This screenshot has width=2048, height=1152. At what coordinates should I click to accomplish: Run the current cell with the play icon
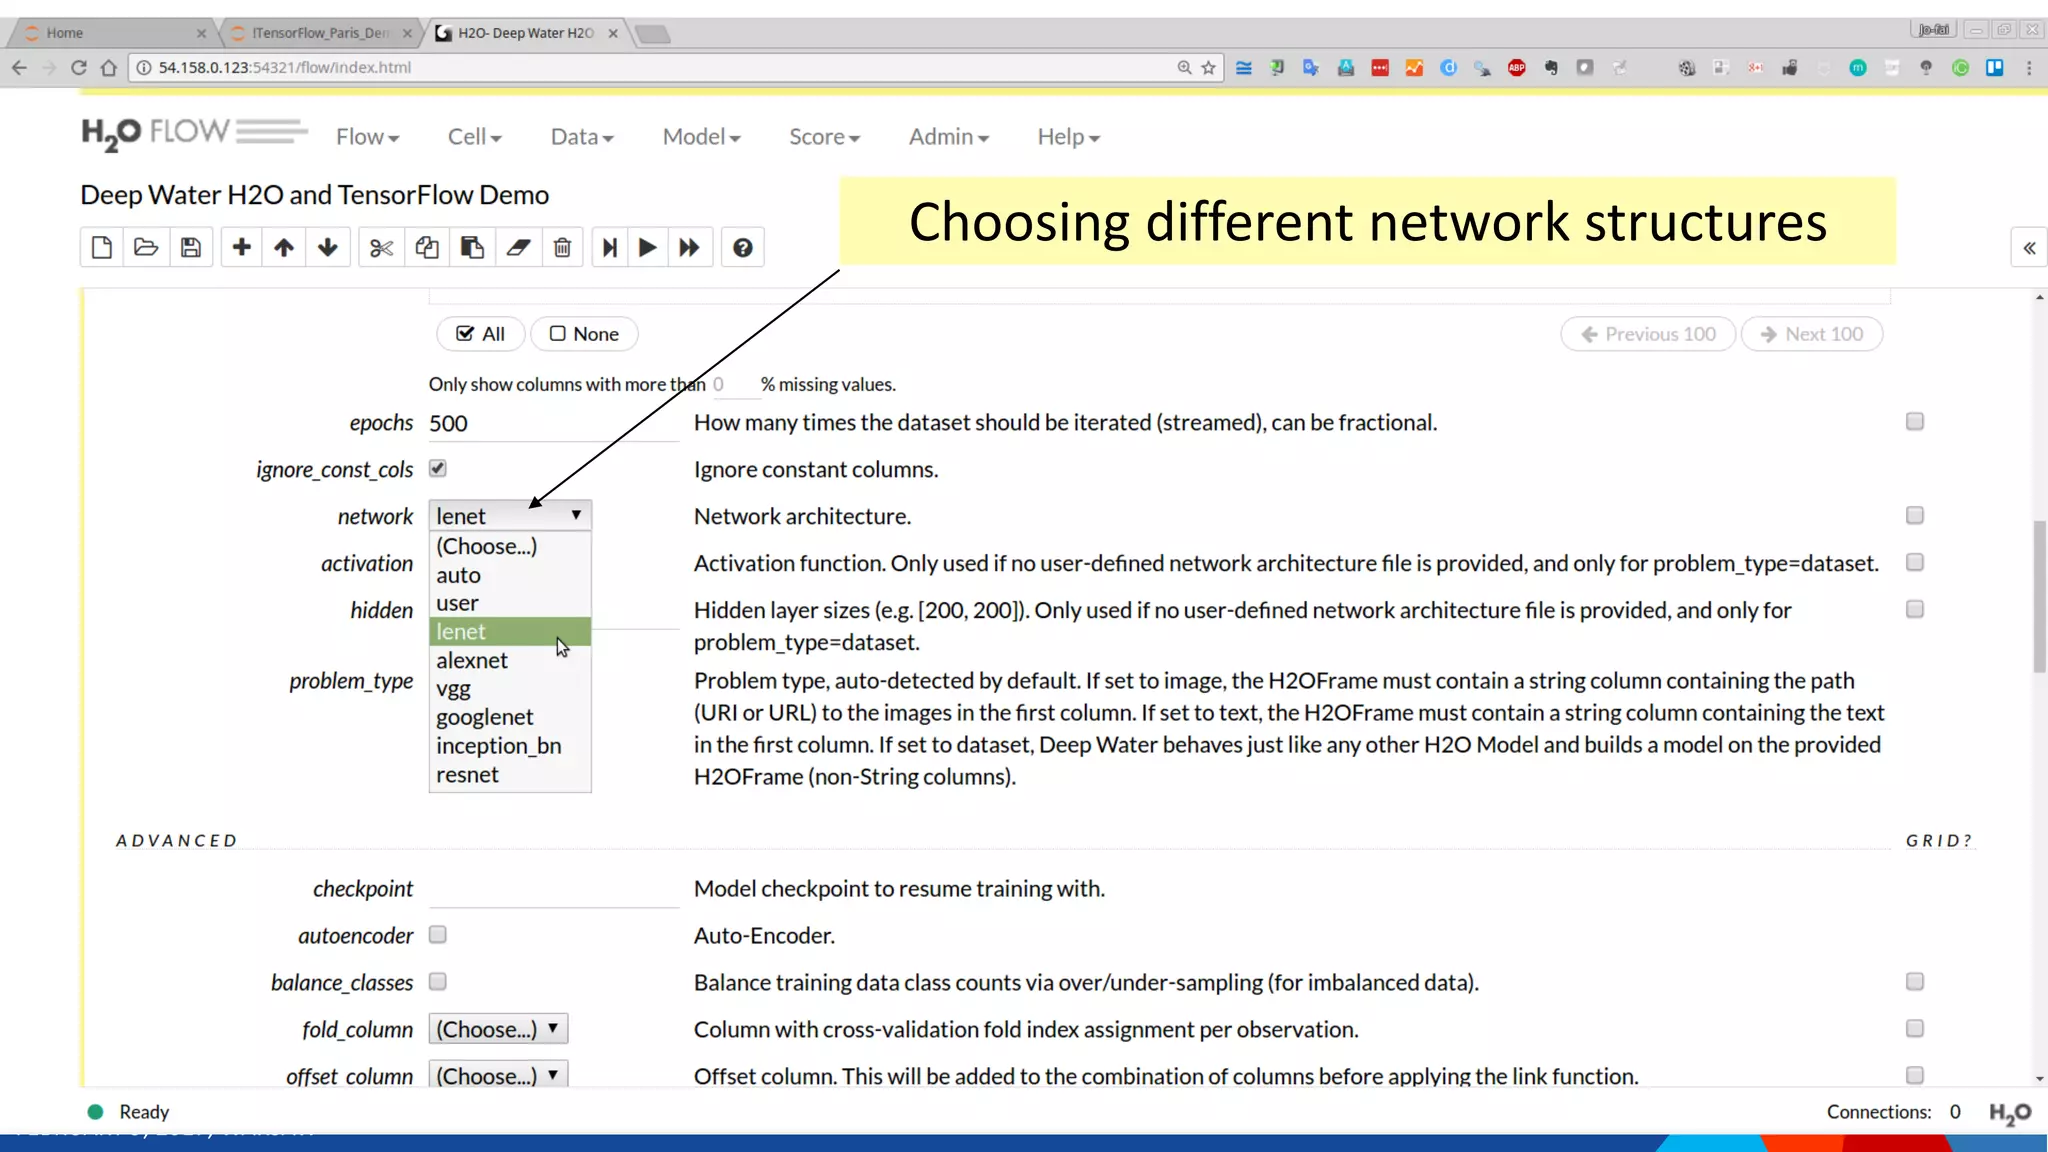tap(647, 248)
